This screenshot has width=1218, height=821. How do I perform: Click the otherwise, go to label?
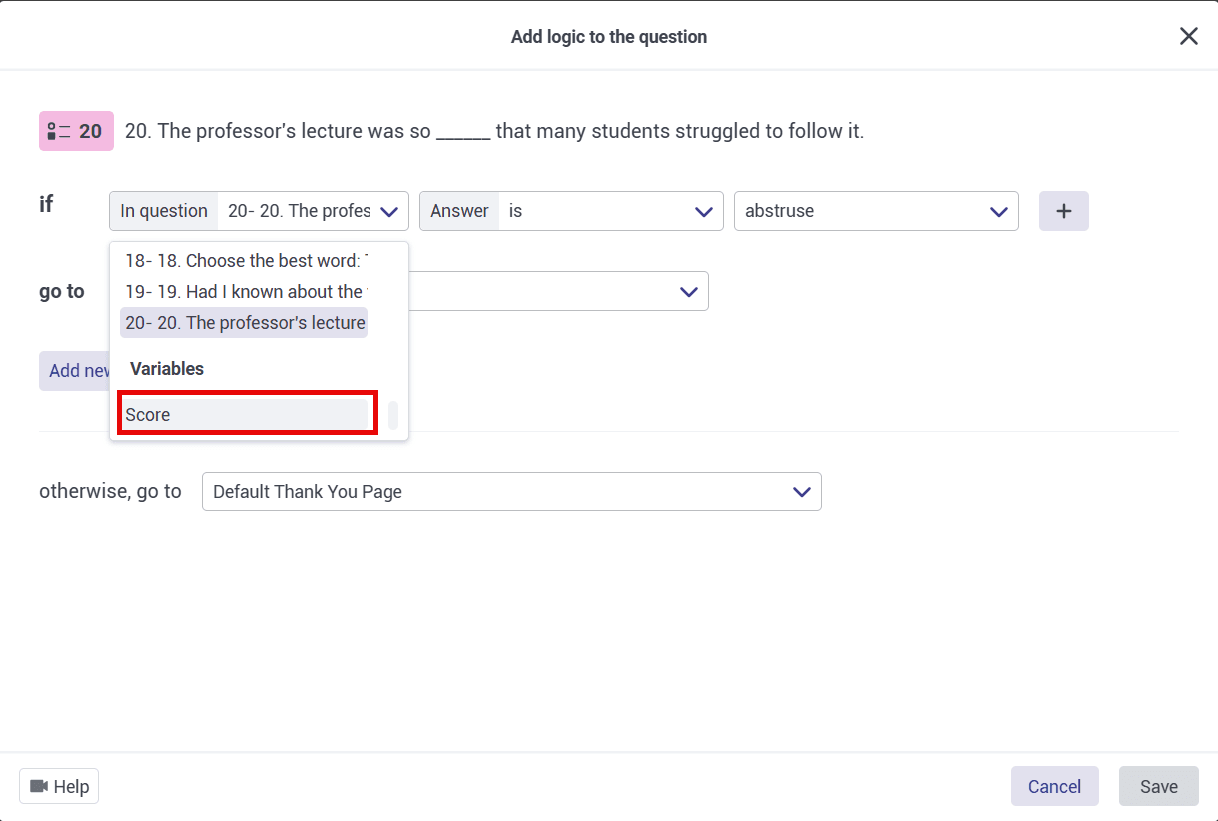(110, 491)
